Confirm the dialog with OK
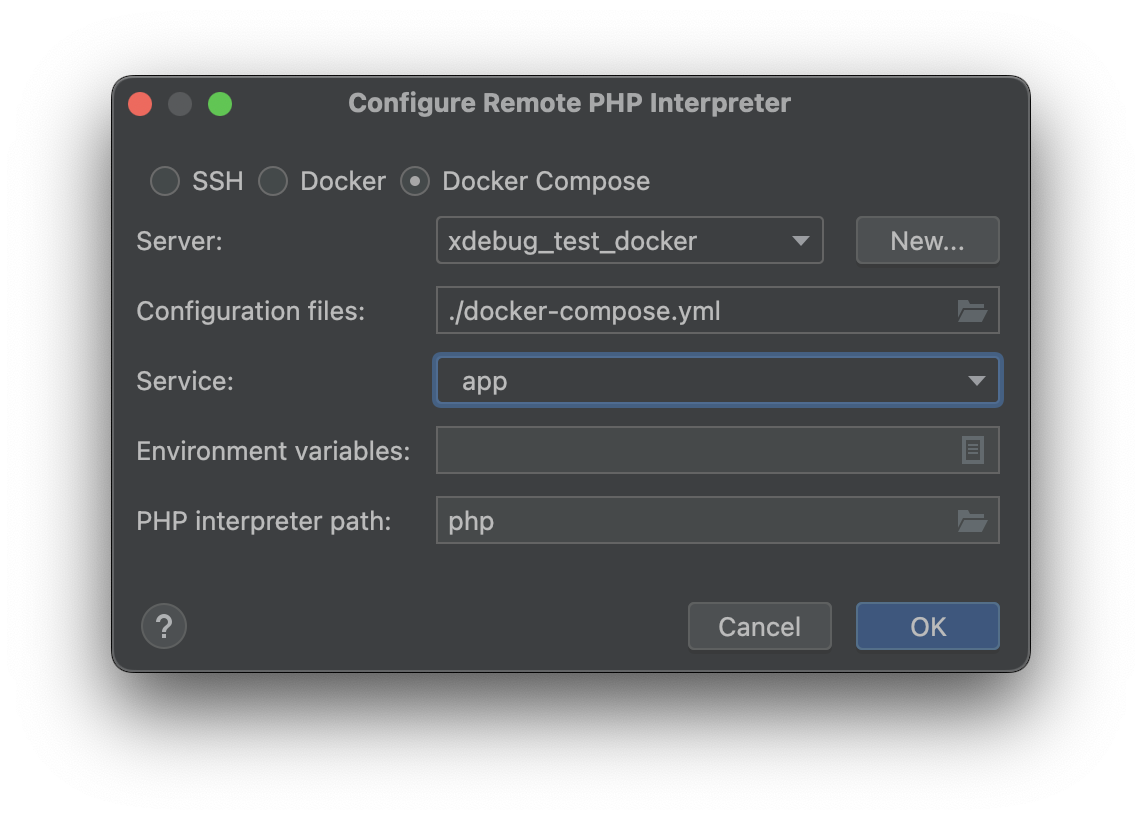Viewport: 1142px width, 820px height. (x=927, y=627)
